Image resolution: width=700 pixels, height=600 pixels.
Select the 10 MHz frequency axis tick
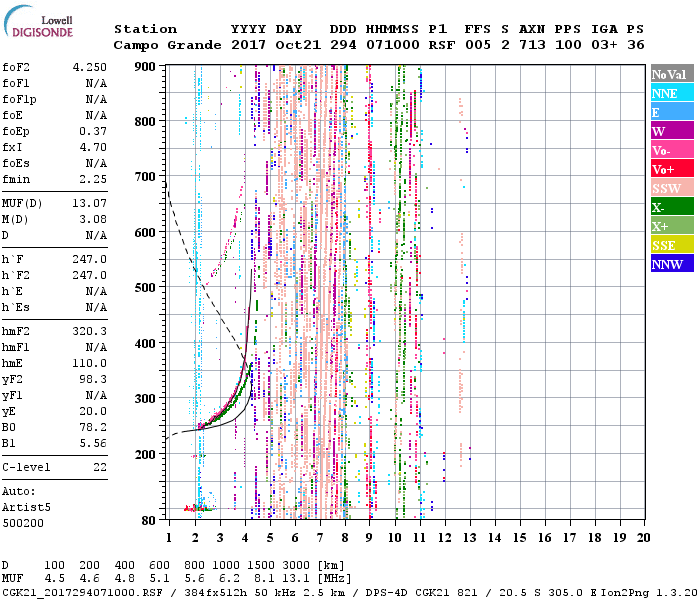coord(396,538)
